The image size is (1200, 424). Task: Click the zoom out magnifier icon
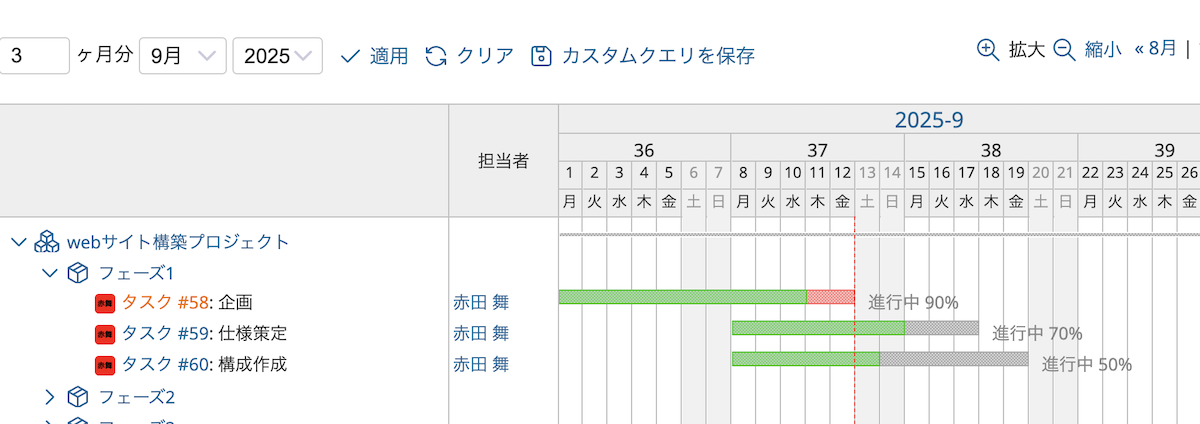(x=1064, y=50)
